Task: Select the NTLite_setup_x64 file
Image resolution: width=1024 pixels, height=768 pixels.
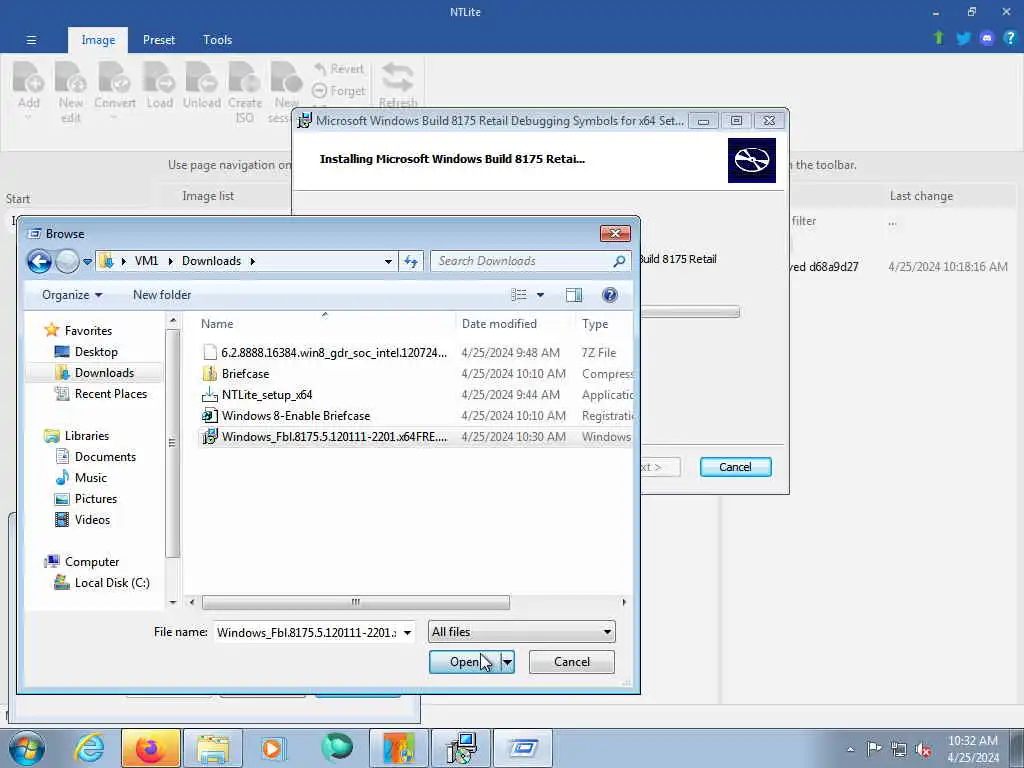Action: click(x=266, y=394)
